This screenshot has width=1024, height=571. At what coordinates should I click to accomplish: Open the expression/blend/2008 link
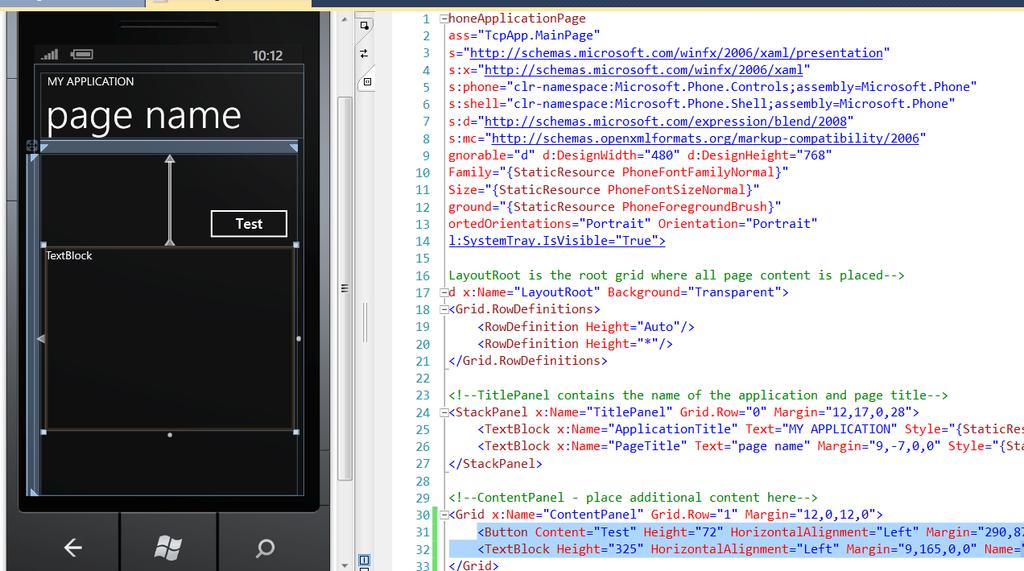tap(665, 122)
